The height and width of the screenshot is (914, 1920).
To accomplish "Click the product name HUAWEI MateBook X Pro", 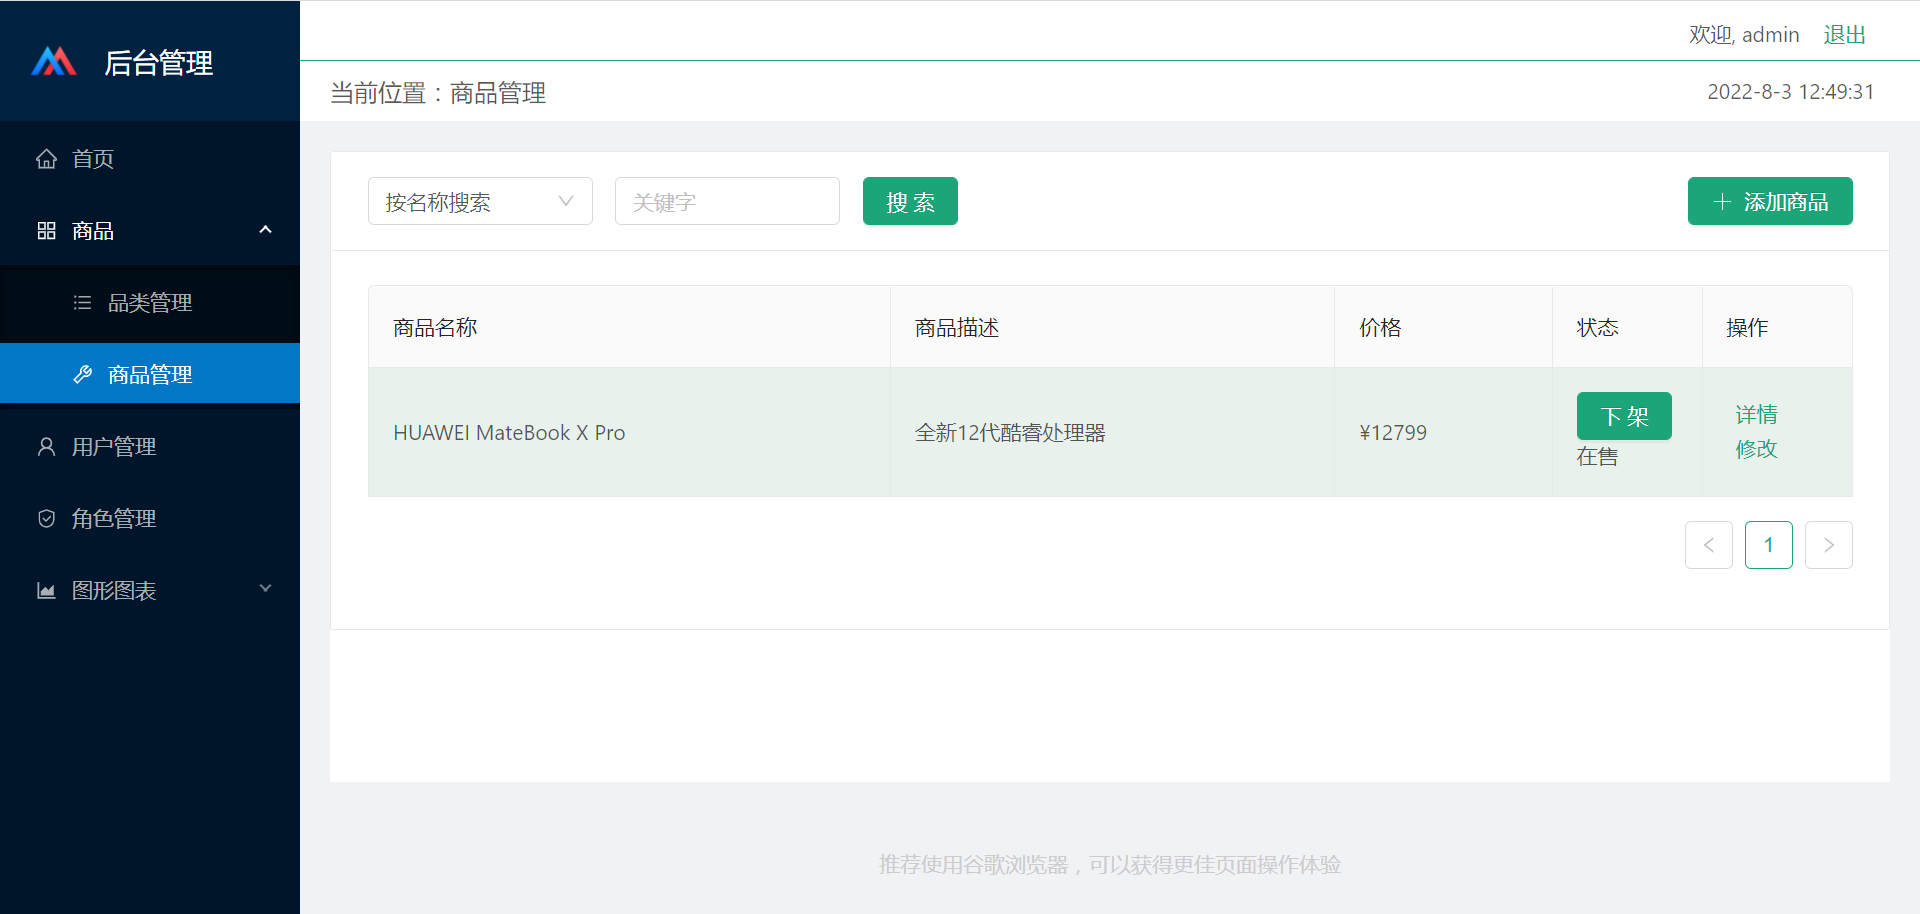I will [x=509, y=433].
